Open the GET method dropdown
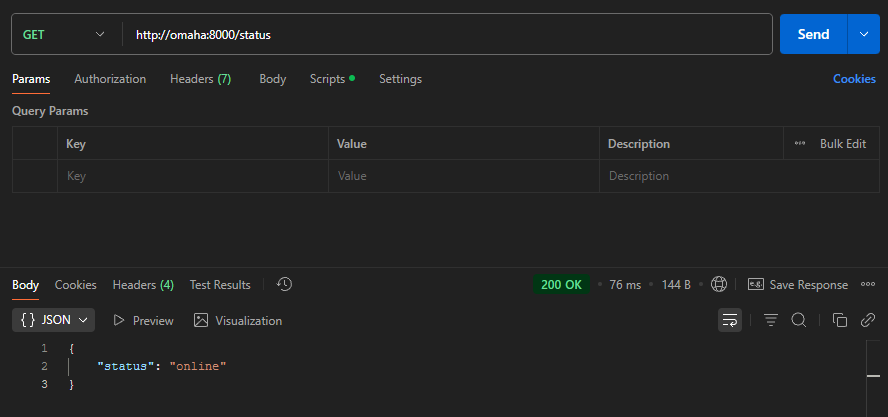This screenshot has height=417, width=888. (63, 34)
